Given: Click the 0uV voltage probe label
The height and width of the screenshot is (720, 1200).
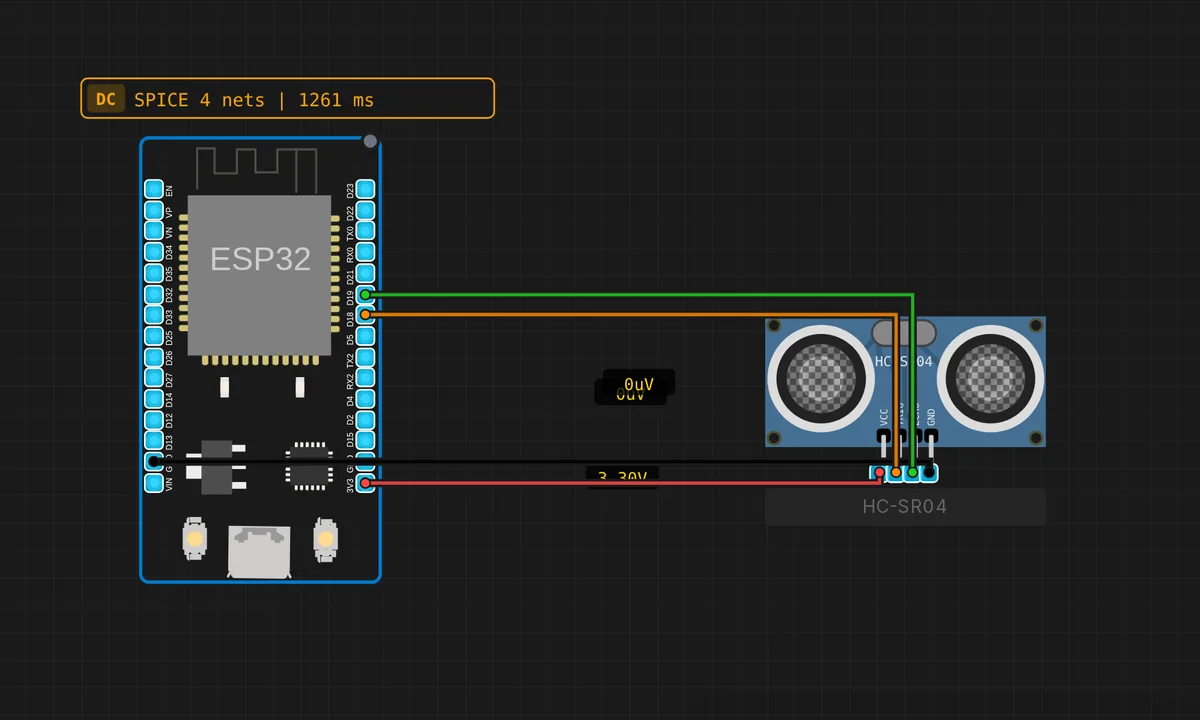Looking at the screenshot, I should pyautogui.click(x=638, y=384).
